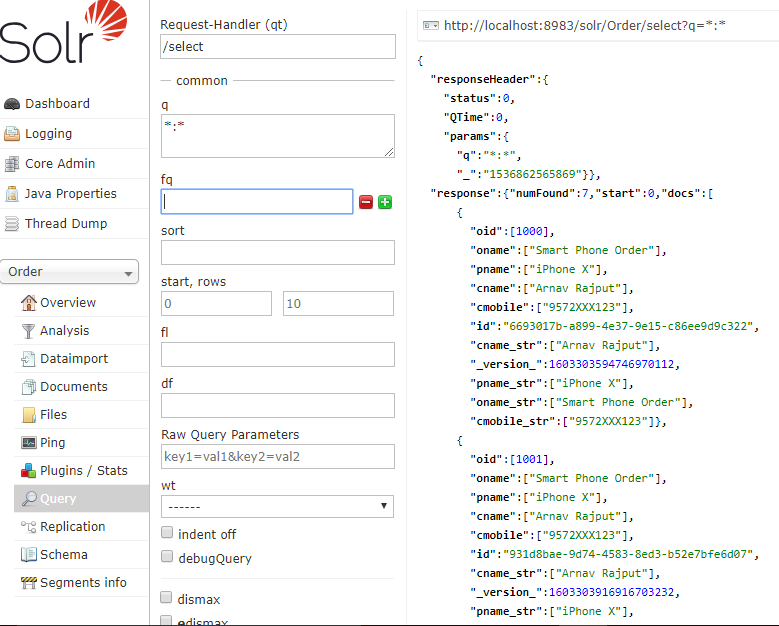Viewport: 779px width, 626px height.
Task: Click the Dashboard gauge icon
Action: 12,104
